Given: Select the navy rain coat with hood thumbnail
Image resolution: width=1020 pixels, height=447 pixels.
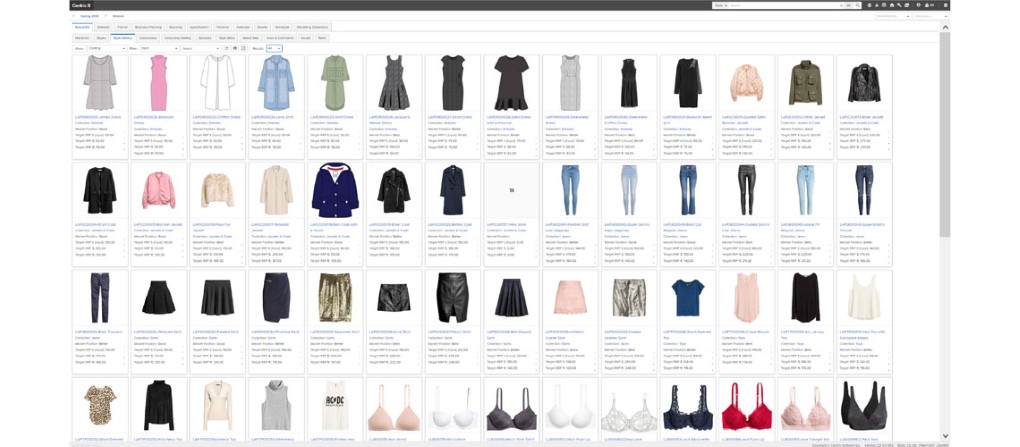Looking at the screenshot, I should 335,190.
